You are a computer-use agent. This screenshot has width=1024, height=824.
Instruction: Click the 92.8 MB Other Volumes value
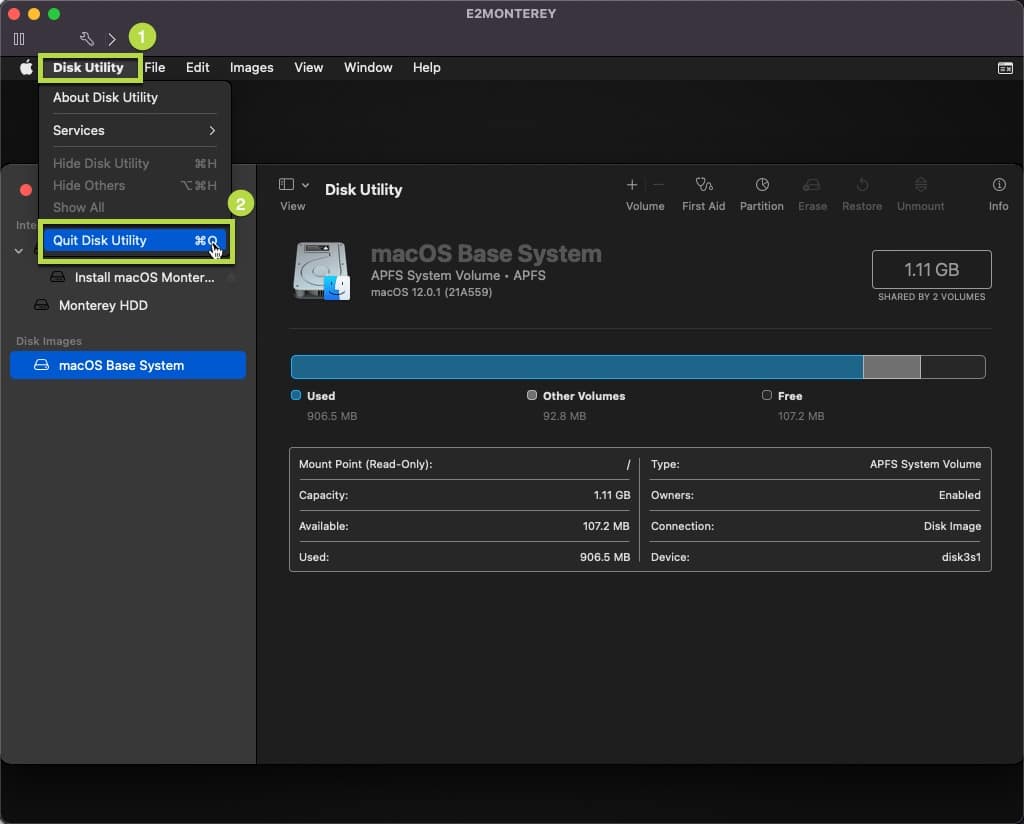[564, 416]
